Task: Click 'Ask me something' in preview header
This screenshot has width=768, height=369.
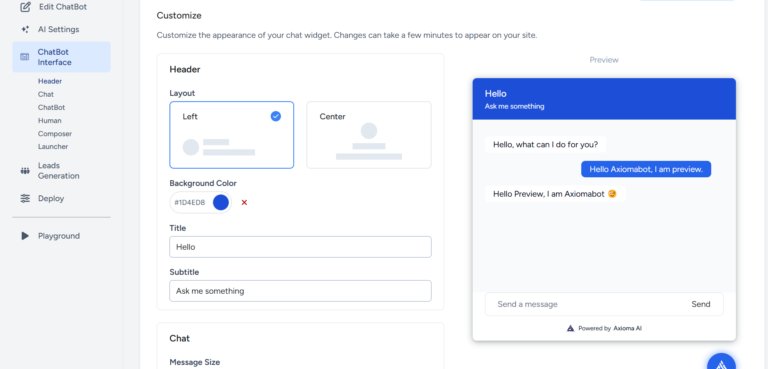Action: (x=514, y=106)
